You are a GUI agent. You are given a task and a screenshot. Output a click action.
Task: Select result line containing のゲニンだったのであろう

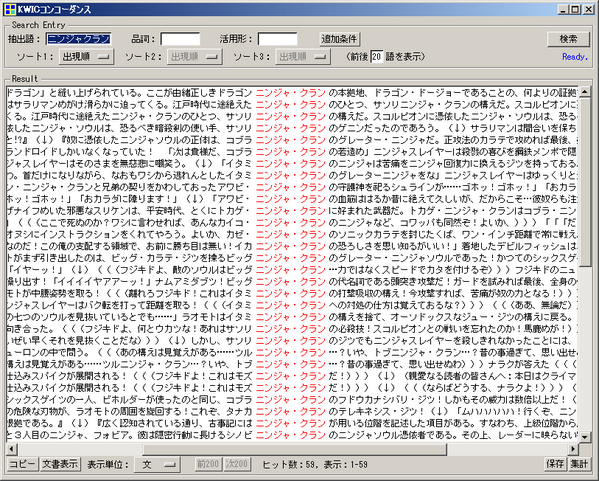click(292, 128)
